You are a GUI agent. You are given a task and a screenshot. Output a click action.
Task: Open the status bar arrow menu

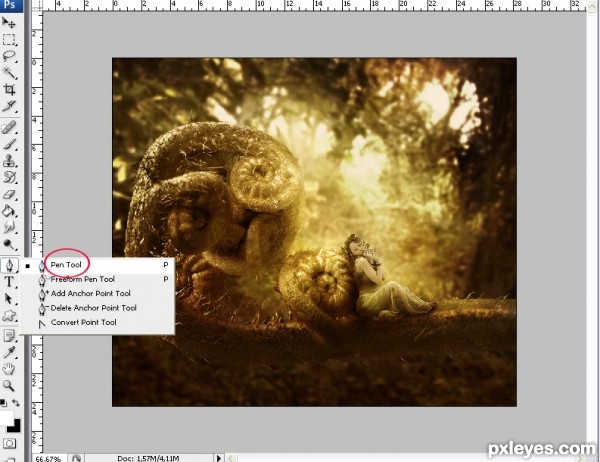coord(218,458)
